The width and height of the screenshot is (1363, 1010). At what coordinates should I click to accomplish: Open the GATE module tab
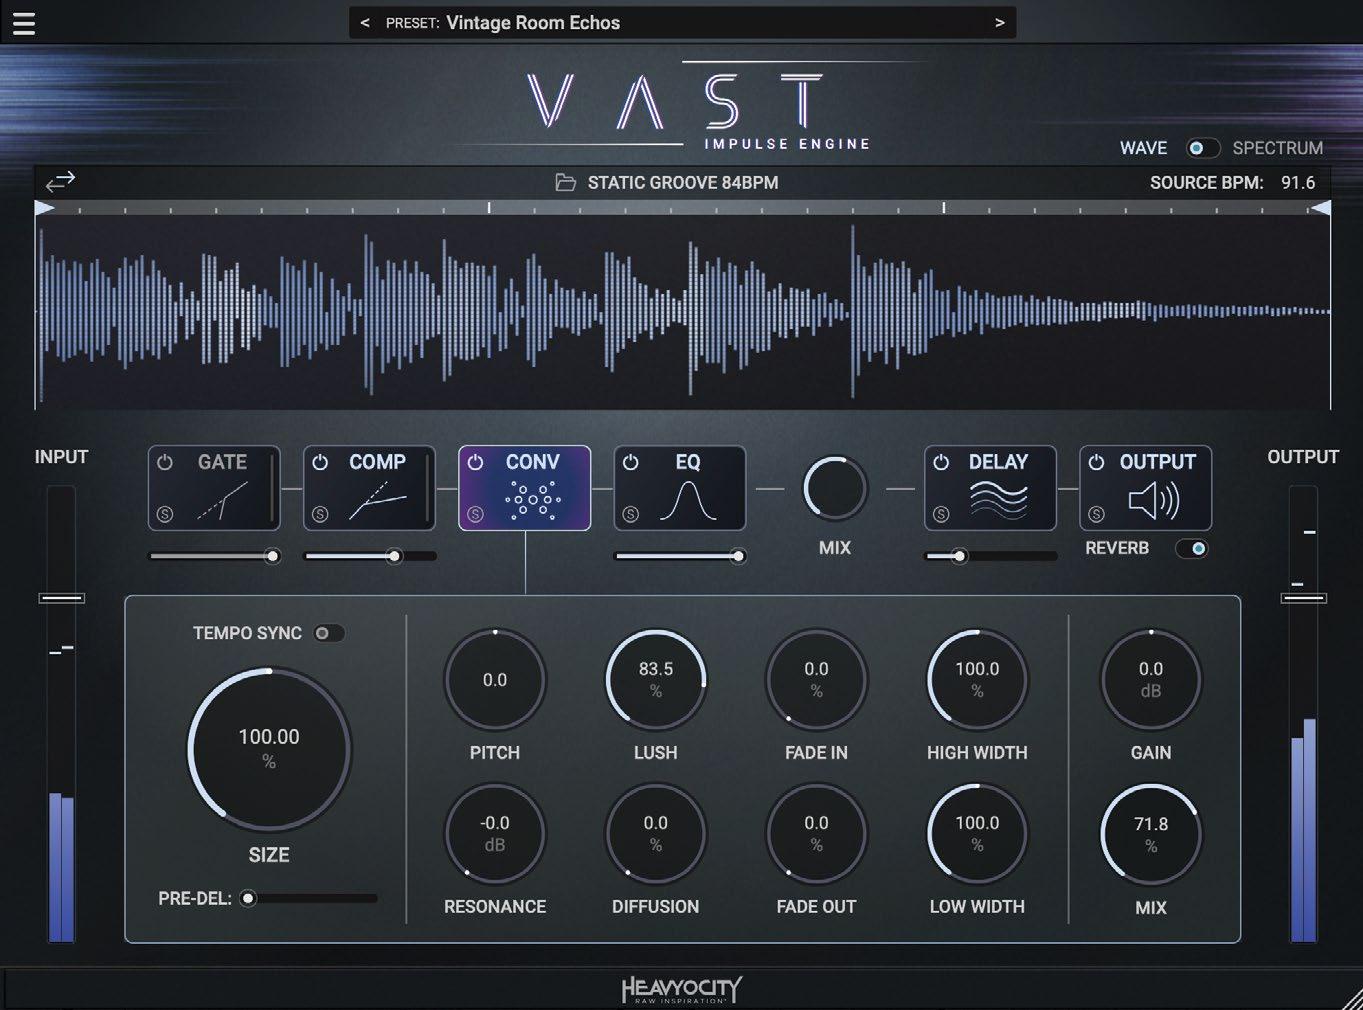click(214, 488)
